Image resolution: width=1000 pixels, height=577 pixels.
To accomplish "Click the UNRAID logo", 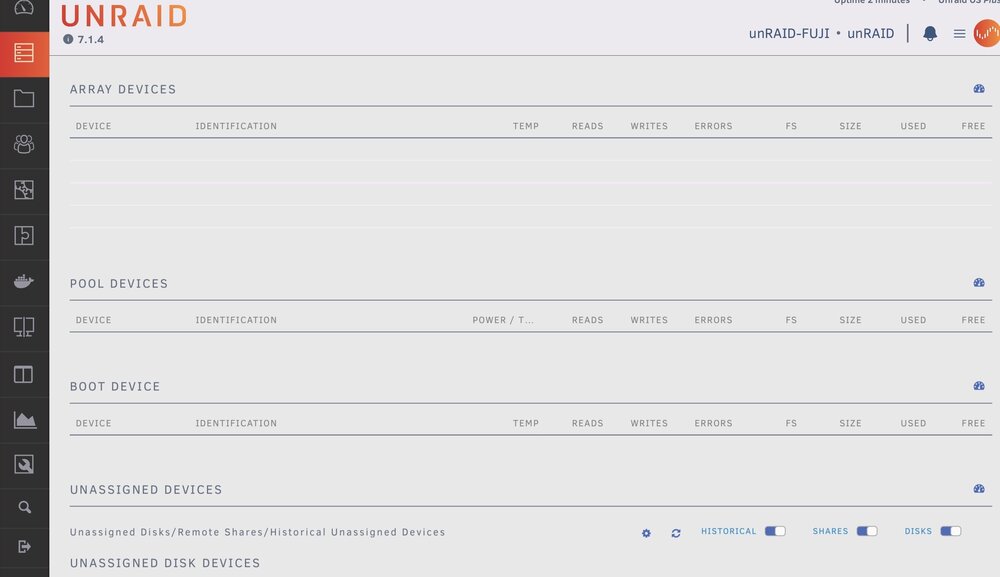I will point(124,16).
